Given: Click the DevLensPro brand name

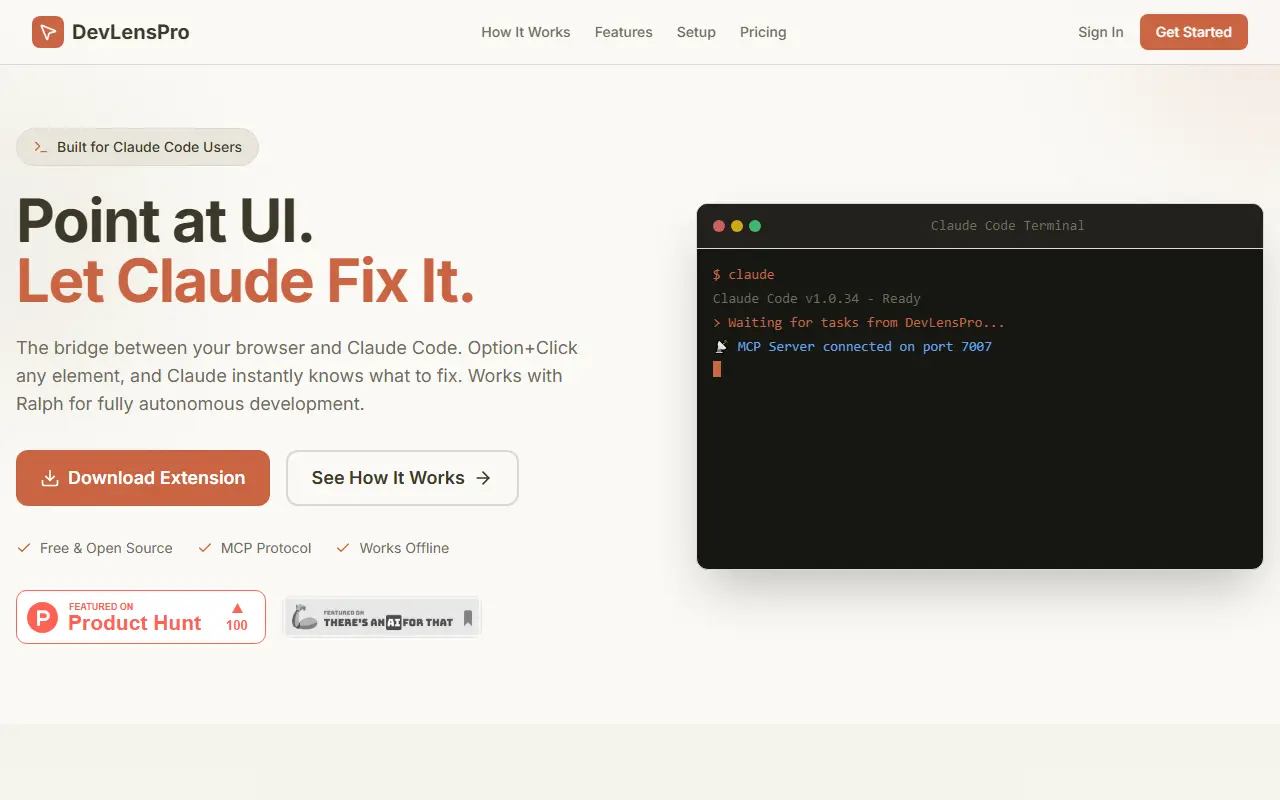Looking at the screenshot, I should coord(131,32).
